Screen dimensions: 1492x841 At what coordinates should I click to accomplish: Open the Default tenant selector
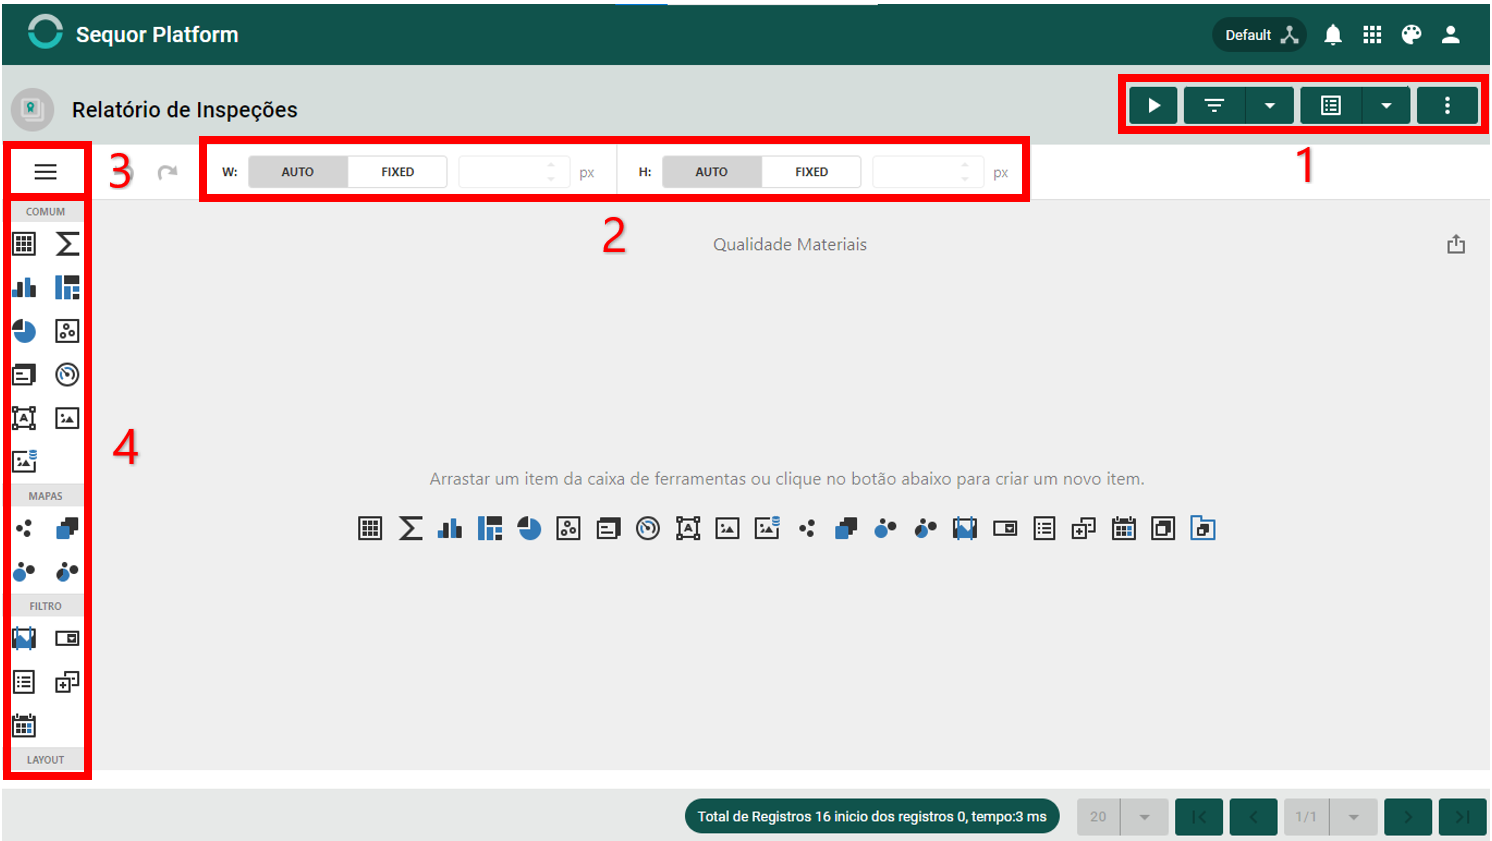click(x=1260, y=35)
